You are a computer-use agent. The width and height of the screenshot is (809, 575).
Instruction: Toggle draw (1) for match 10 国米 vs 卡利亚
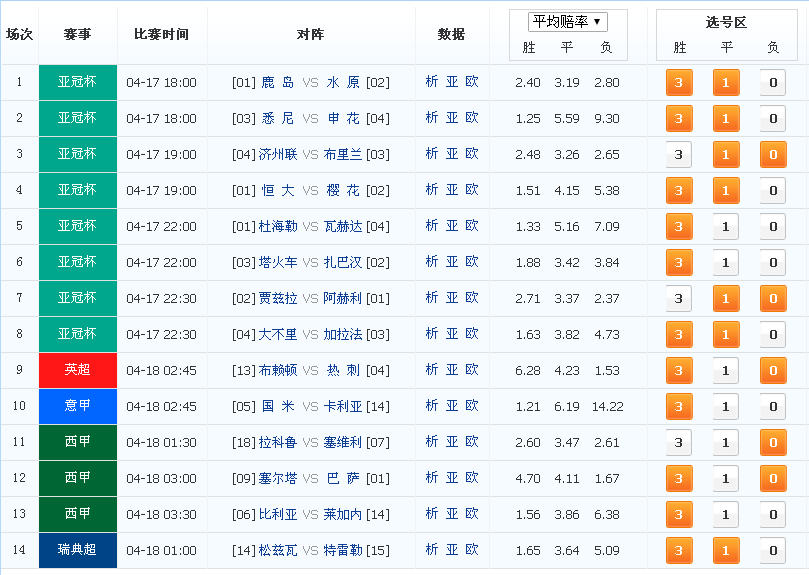[726, 406]
